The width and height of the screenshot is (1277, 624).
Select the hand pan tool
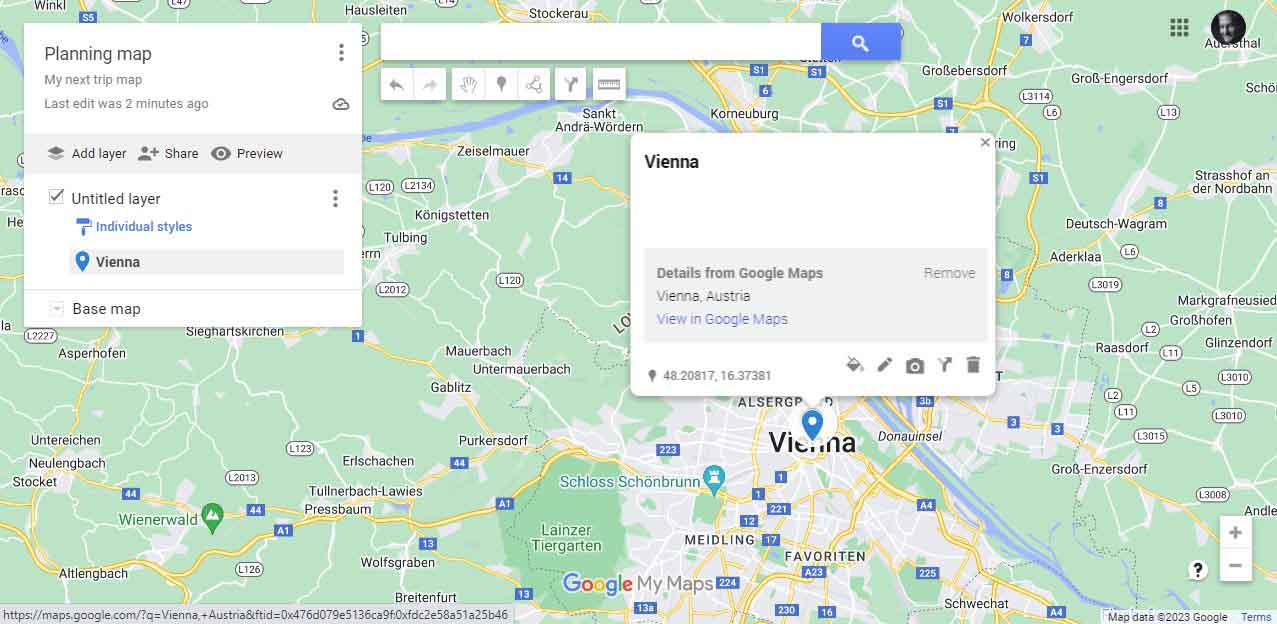(468, 85)
